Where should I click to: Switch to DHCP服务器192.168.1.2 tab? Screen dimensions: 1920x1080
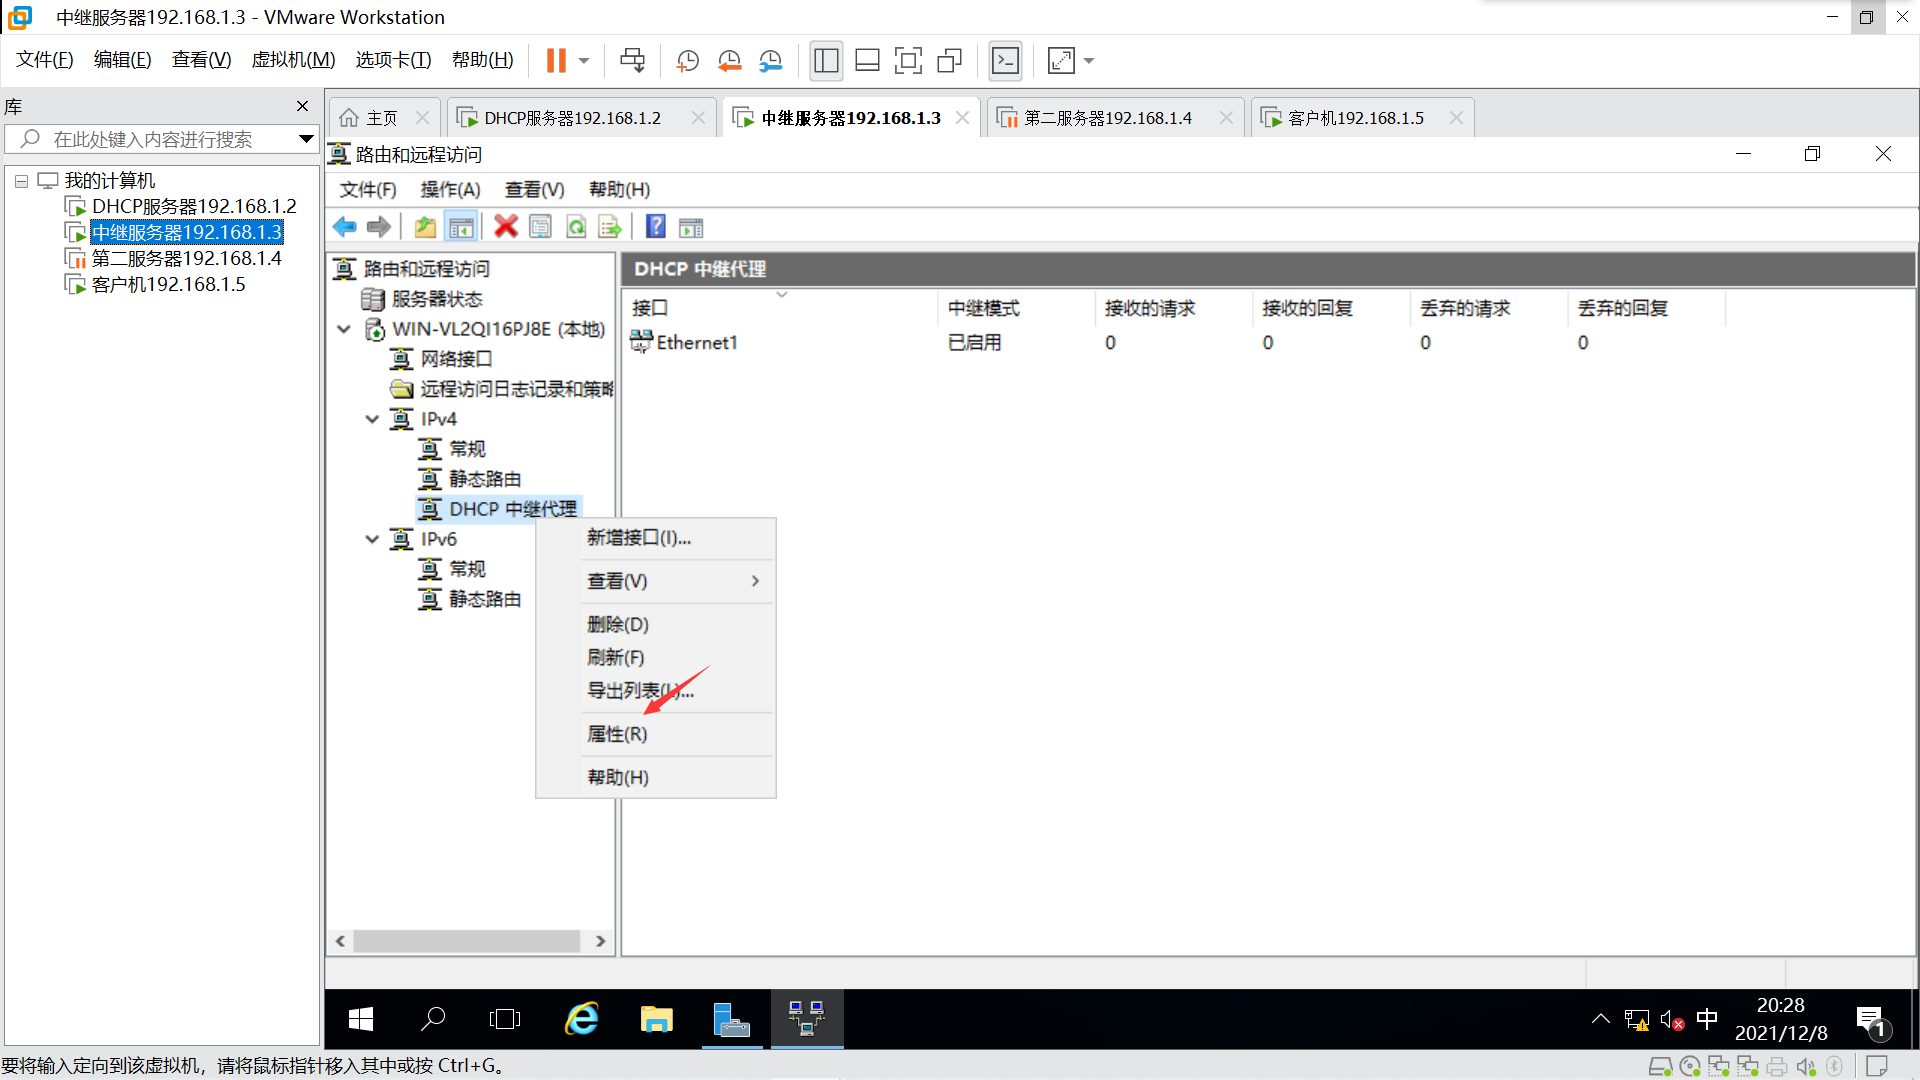[x=572, y=118]
